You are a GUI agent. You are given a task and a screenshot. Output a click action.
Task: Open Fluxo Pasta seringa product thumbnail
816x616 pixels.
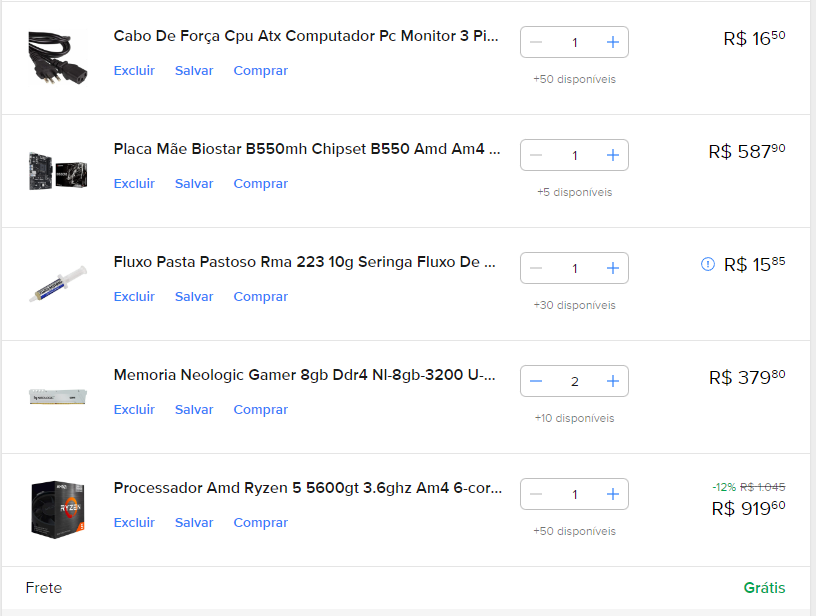(x=58, y=284)
